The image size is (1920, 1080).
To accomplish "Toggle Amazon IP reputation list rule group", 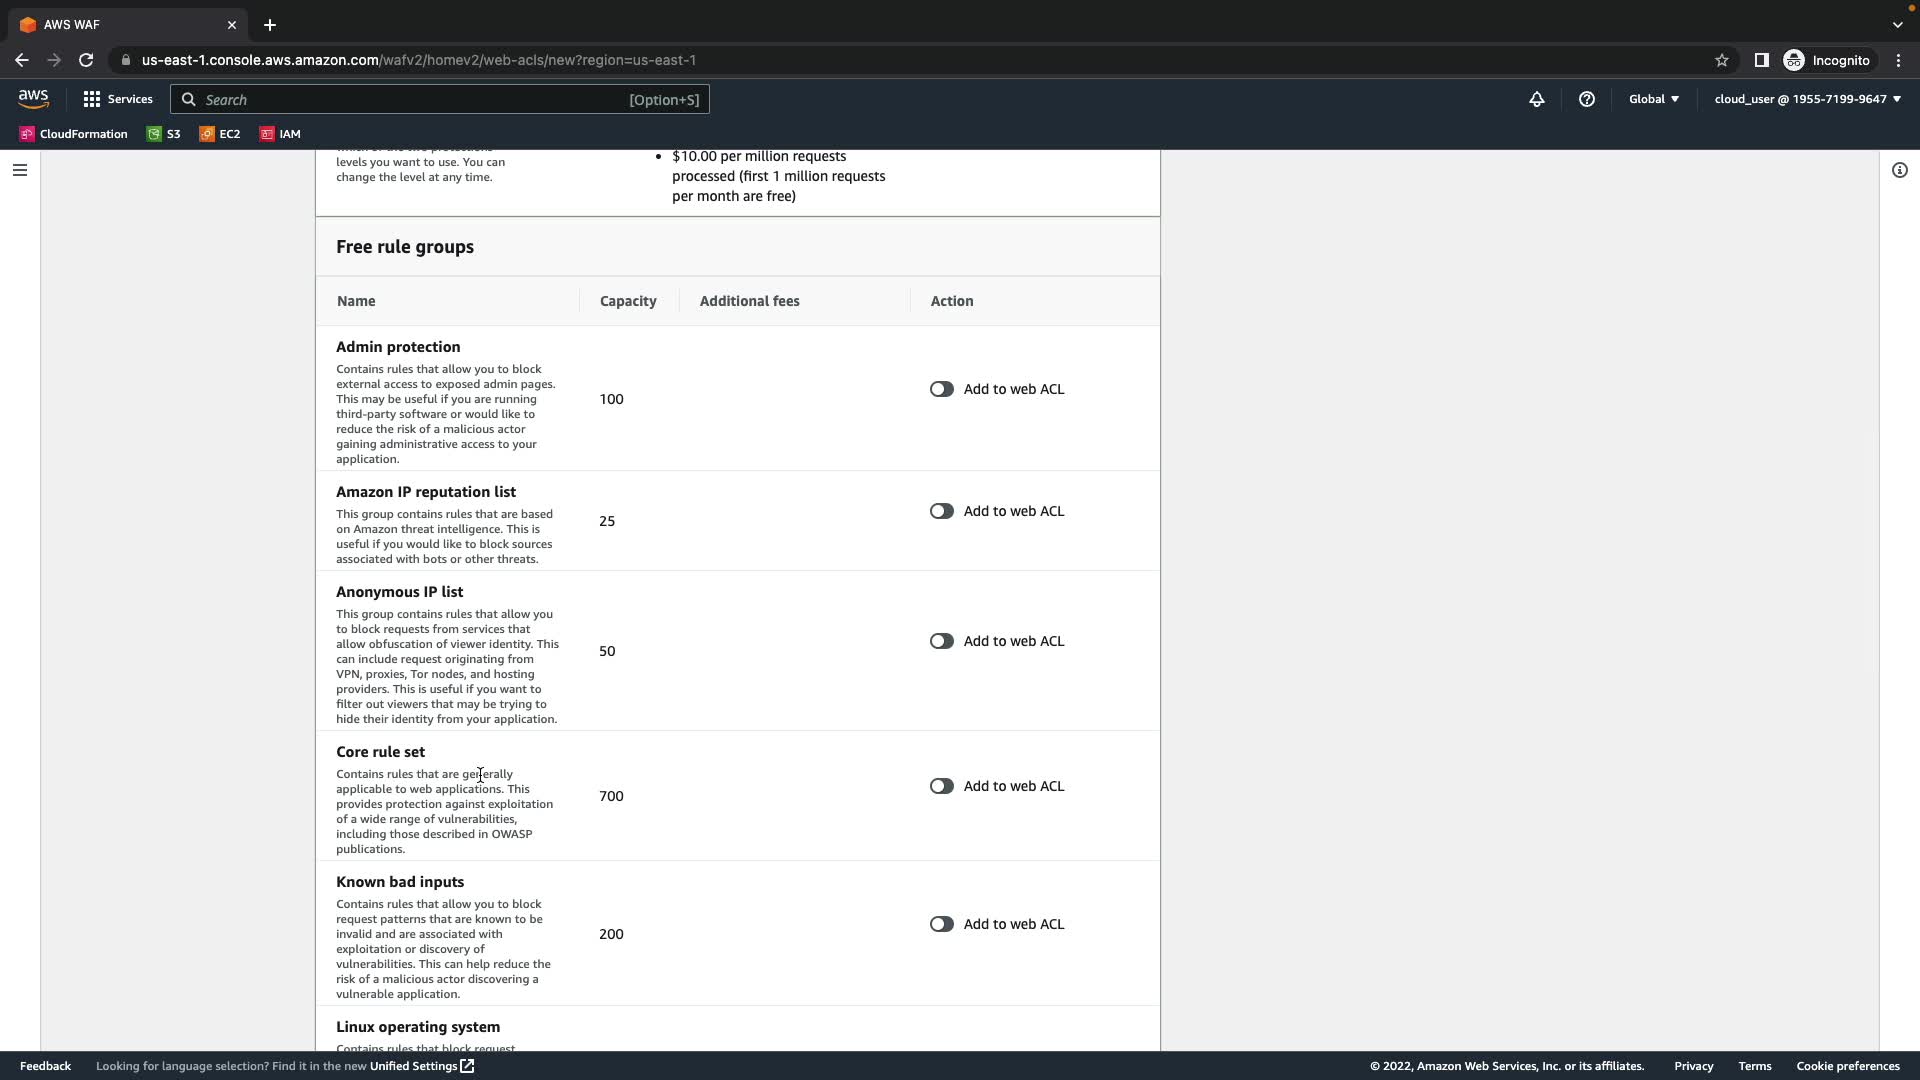I will [x=941, y=511].
